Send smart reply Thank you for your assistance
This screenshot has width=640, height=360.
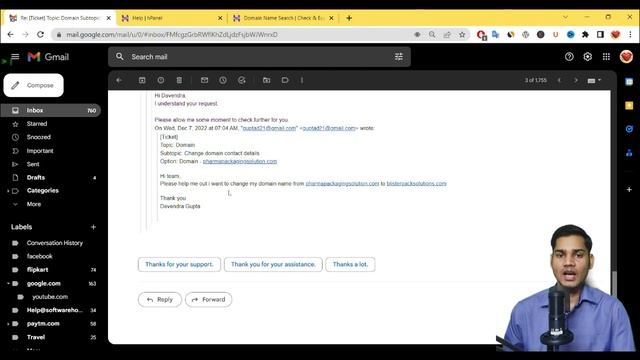273,264
